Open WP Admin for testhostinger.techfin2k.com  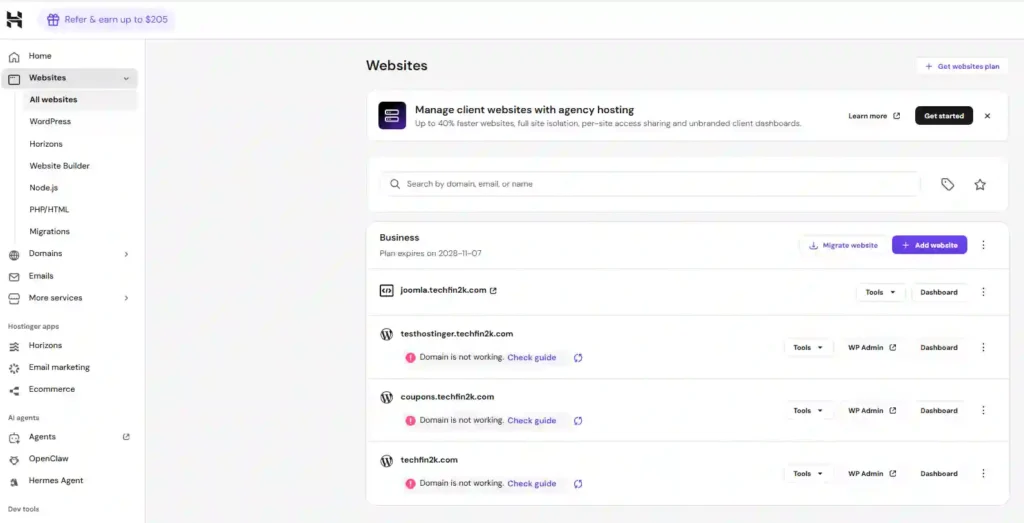(x=872, y=348)
